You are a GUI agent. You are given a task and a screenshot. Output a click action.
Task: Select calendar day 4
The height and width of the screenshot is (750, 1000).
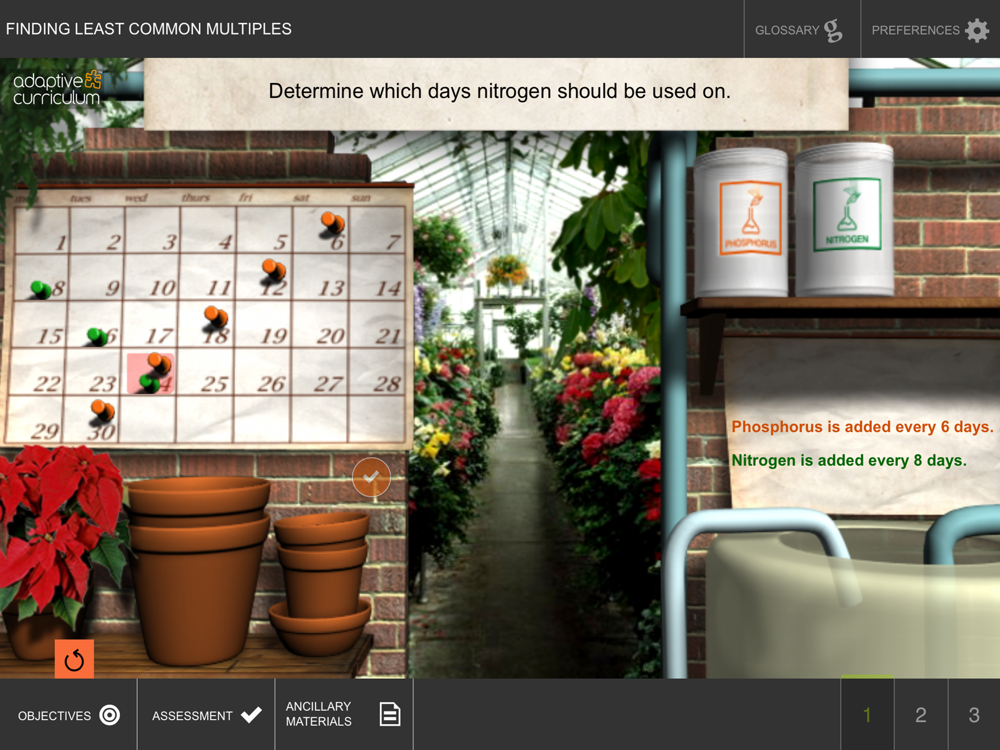[208, 230]
